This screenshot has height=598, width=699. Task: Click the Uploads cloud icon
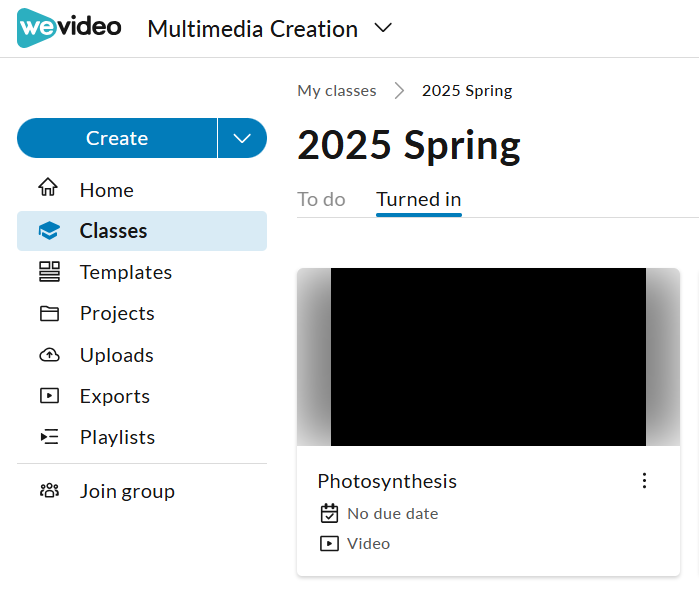coord(49,355)
